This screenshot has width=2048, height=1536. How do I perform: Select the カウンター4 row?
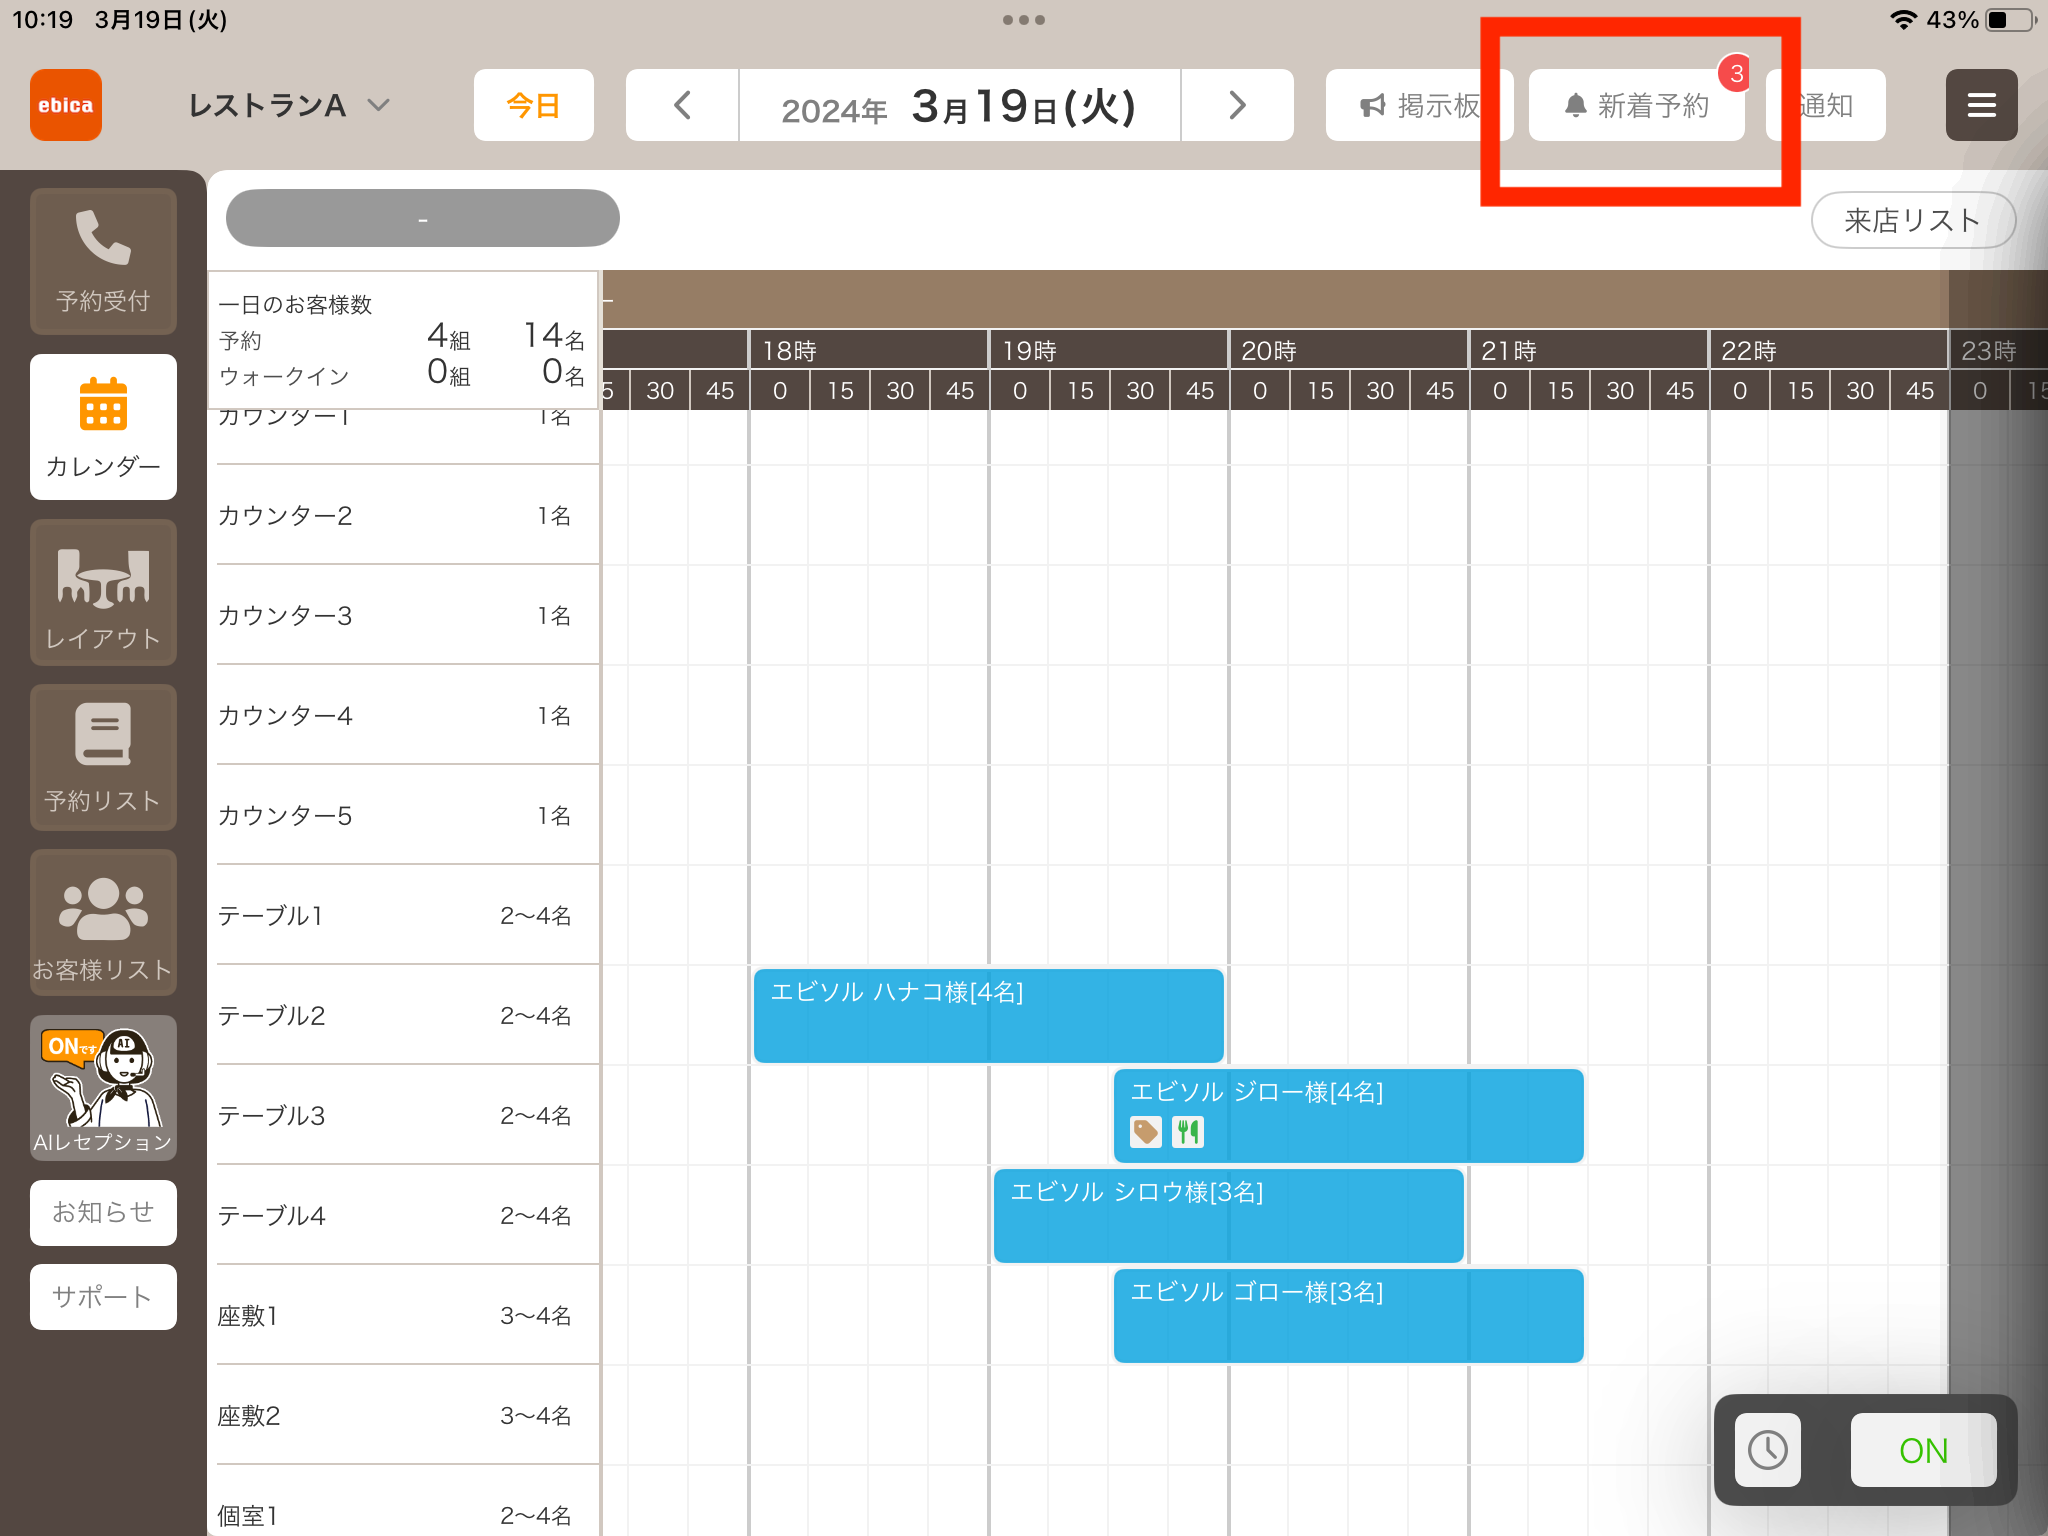(408, 715)
